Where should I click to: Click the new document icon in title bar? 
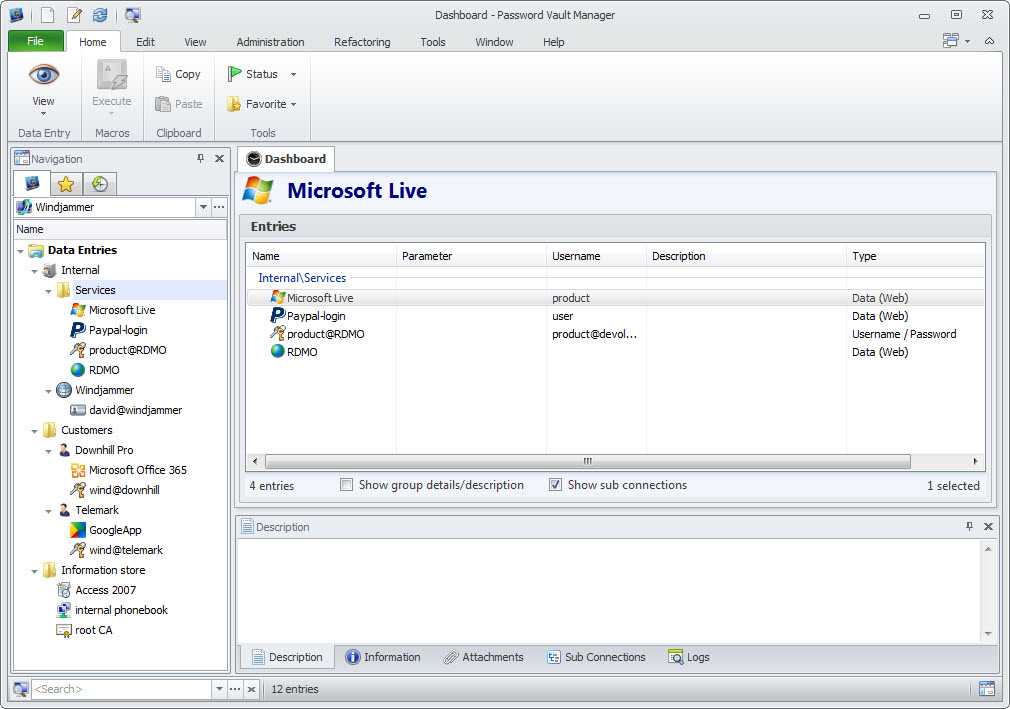pyautogui.click(x=48, y=15)
